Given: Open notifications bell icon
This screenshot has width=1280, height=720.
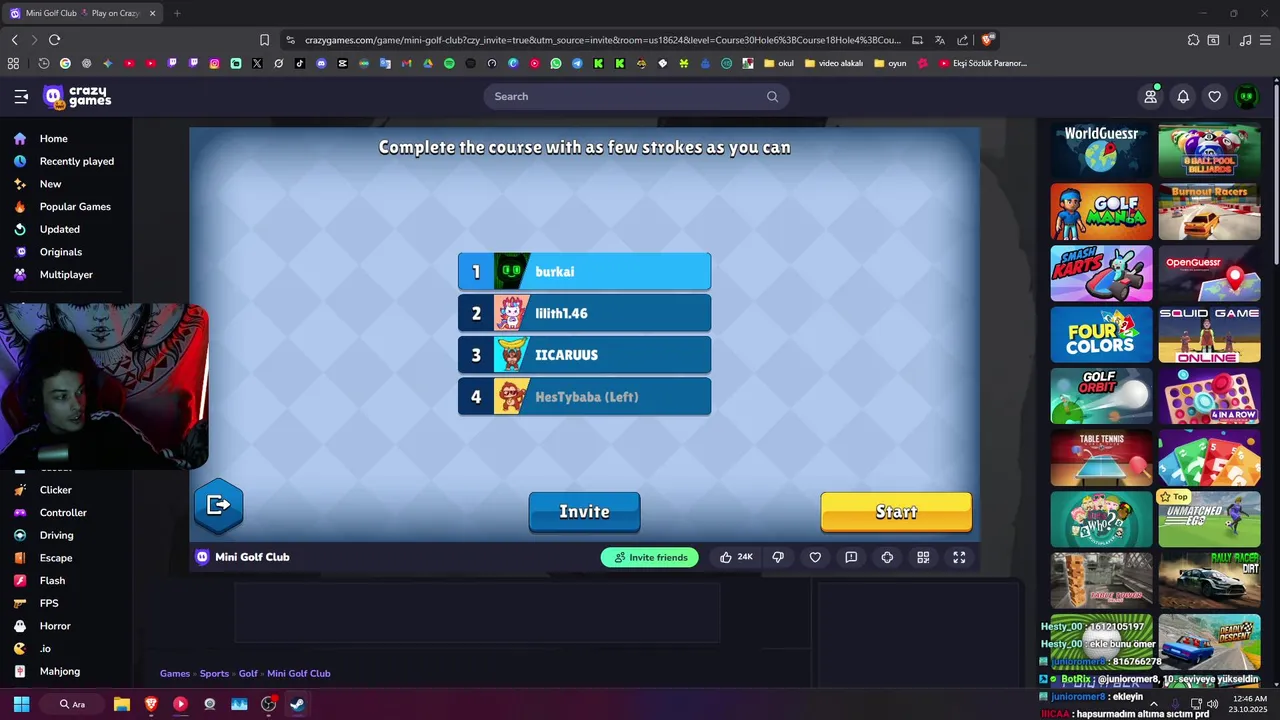Looking at the screenshot, I should point(1183,96).
